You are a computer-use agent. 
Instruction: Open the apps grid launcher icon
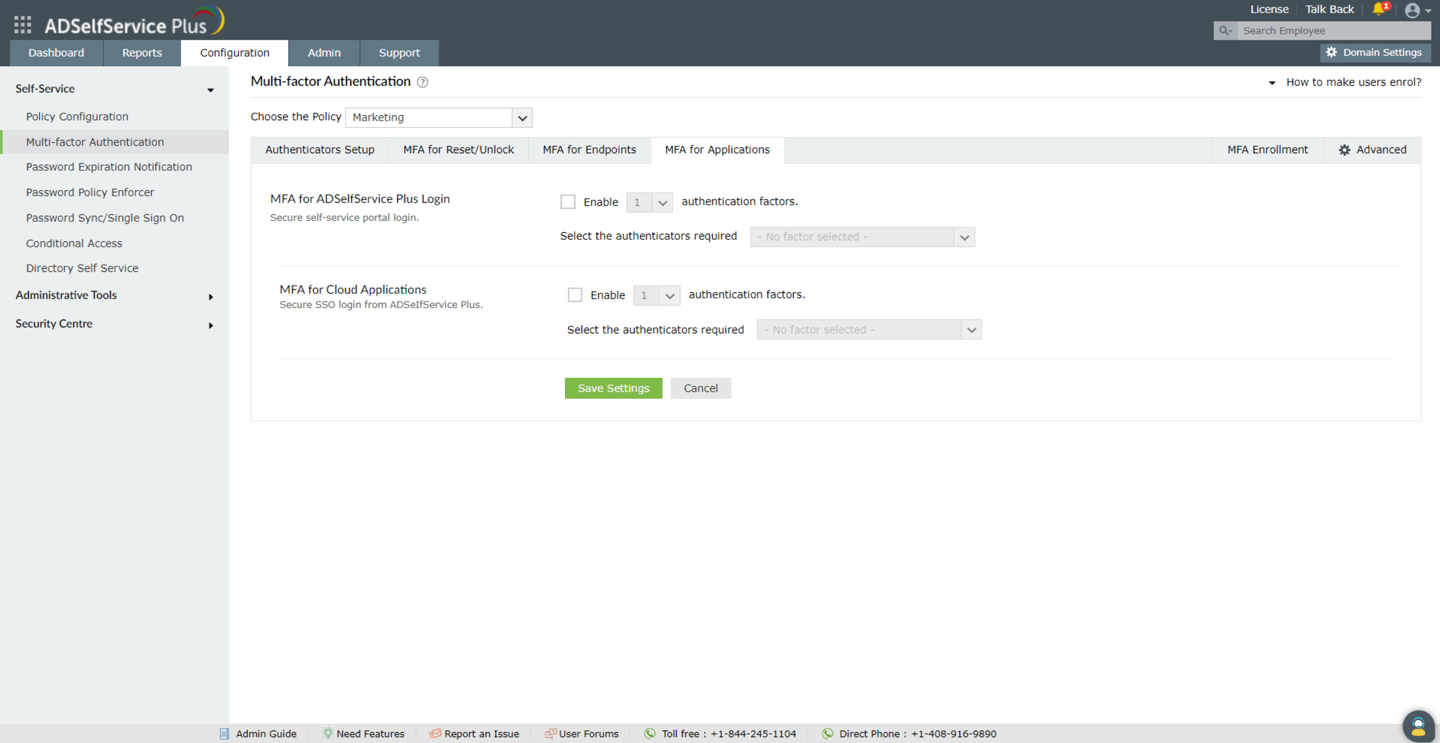click(x=22, y=23)
